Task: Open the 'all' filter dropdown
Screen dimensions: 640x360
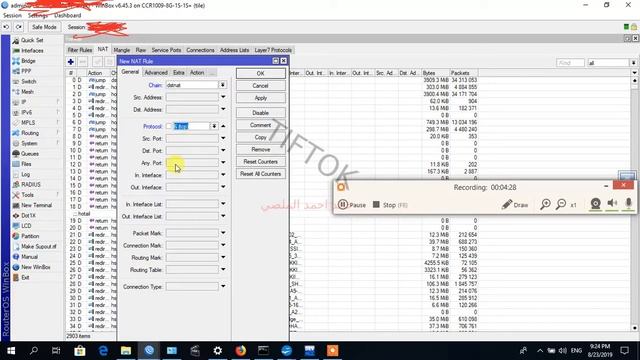Action: 633,63
